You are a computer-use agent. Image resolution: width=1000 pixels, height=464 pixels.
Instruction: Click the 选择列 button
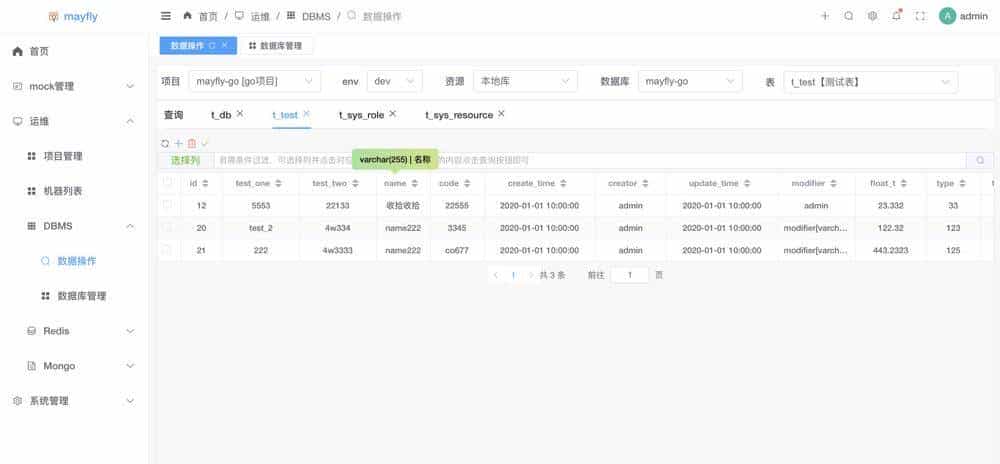coord(186,161)
